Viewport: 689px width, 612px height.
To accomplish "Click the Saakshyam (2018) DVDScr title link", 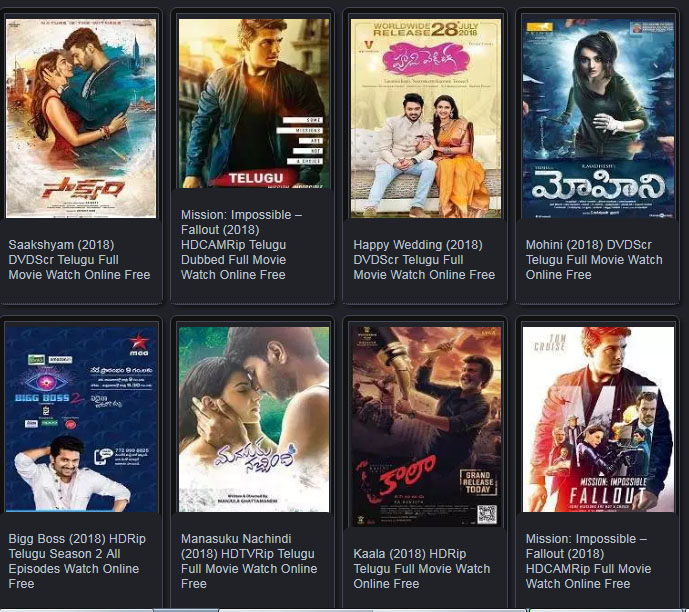I will click(x=79, y=260).
